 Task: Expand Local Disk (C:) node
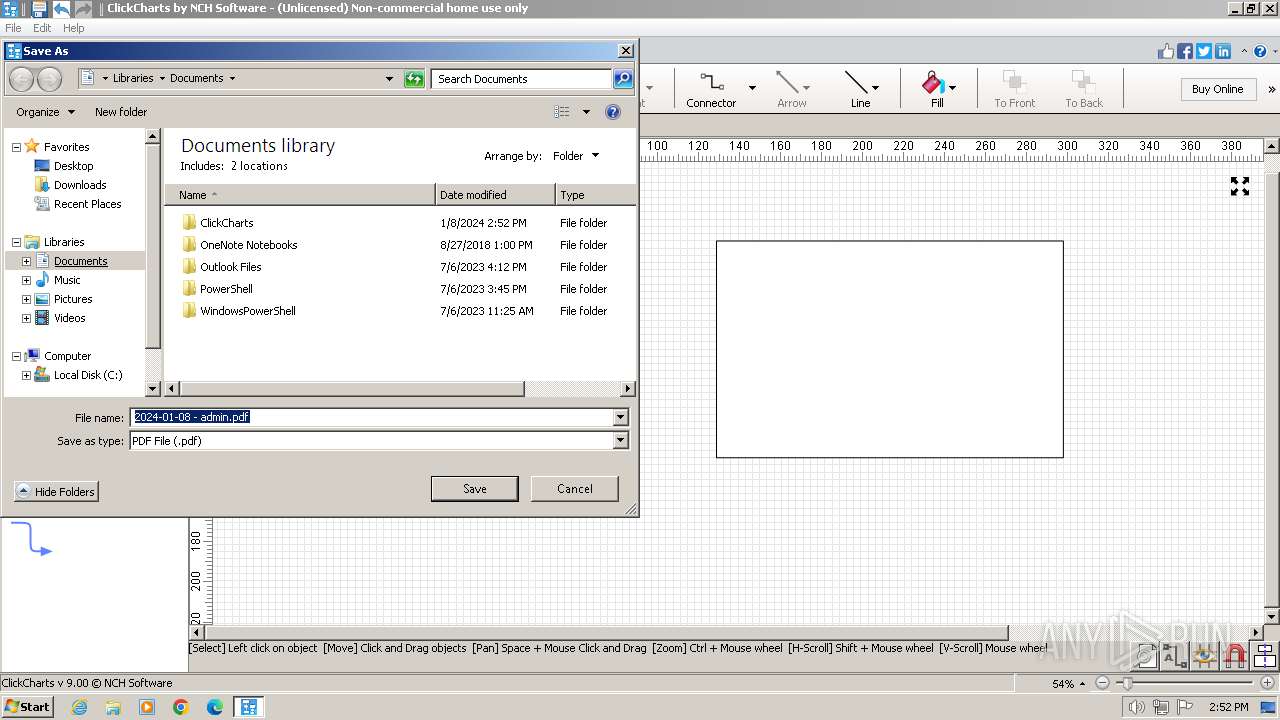click(27, 375)
